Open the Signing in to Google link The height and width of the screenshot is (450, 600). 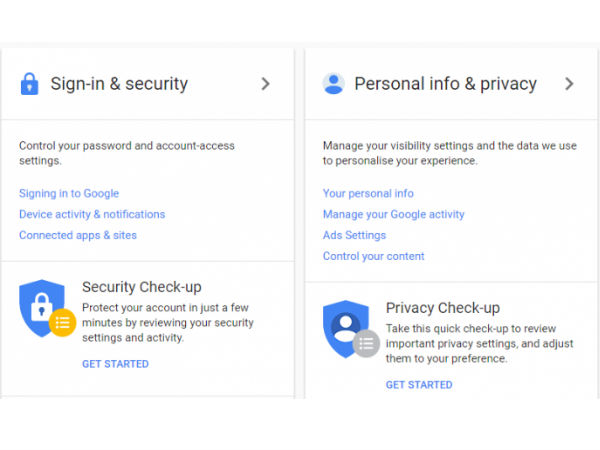(x=69, y=193)
